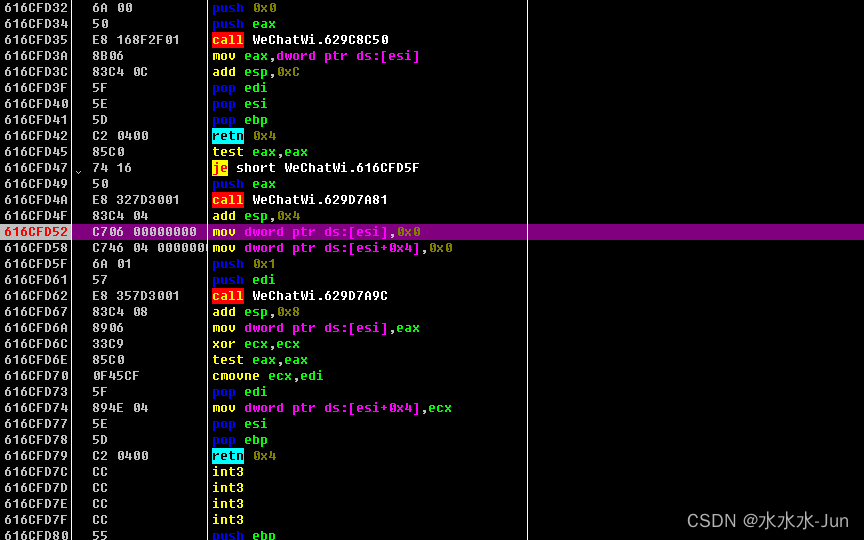Select the "add esp,0x4" instruction
The height and width of the screenshot is (540, 864).
coord(256,215)
